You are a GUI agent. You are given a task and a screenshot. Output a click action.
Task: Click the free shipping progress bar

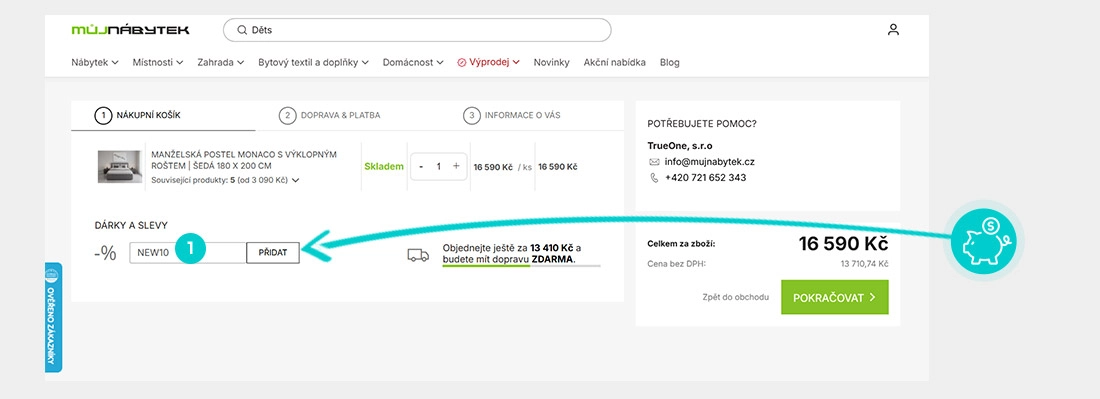click(521, 266)
